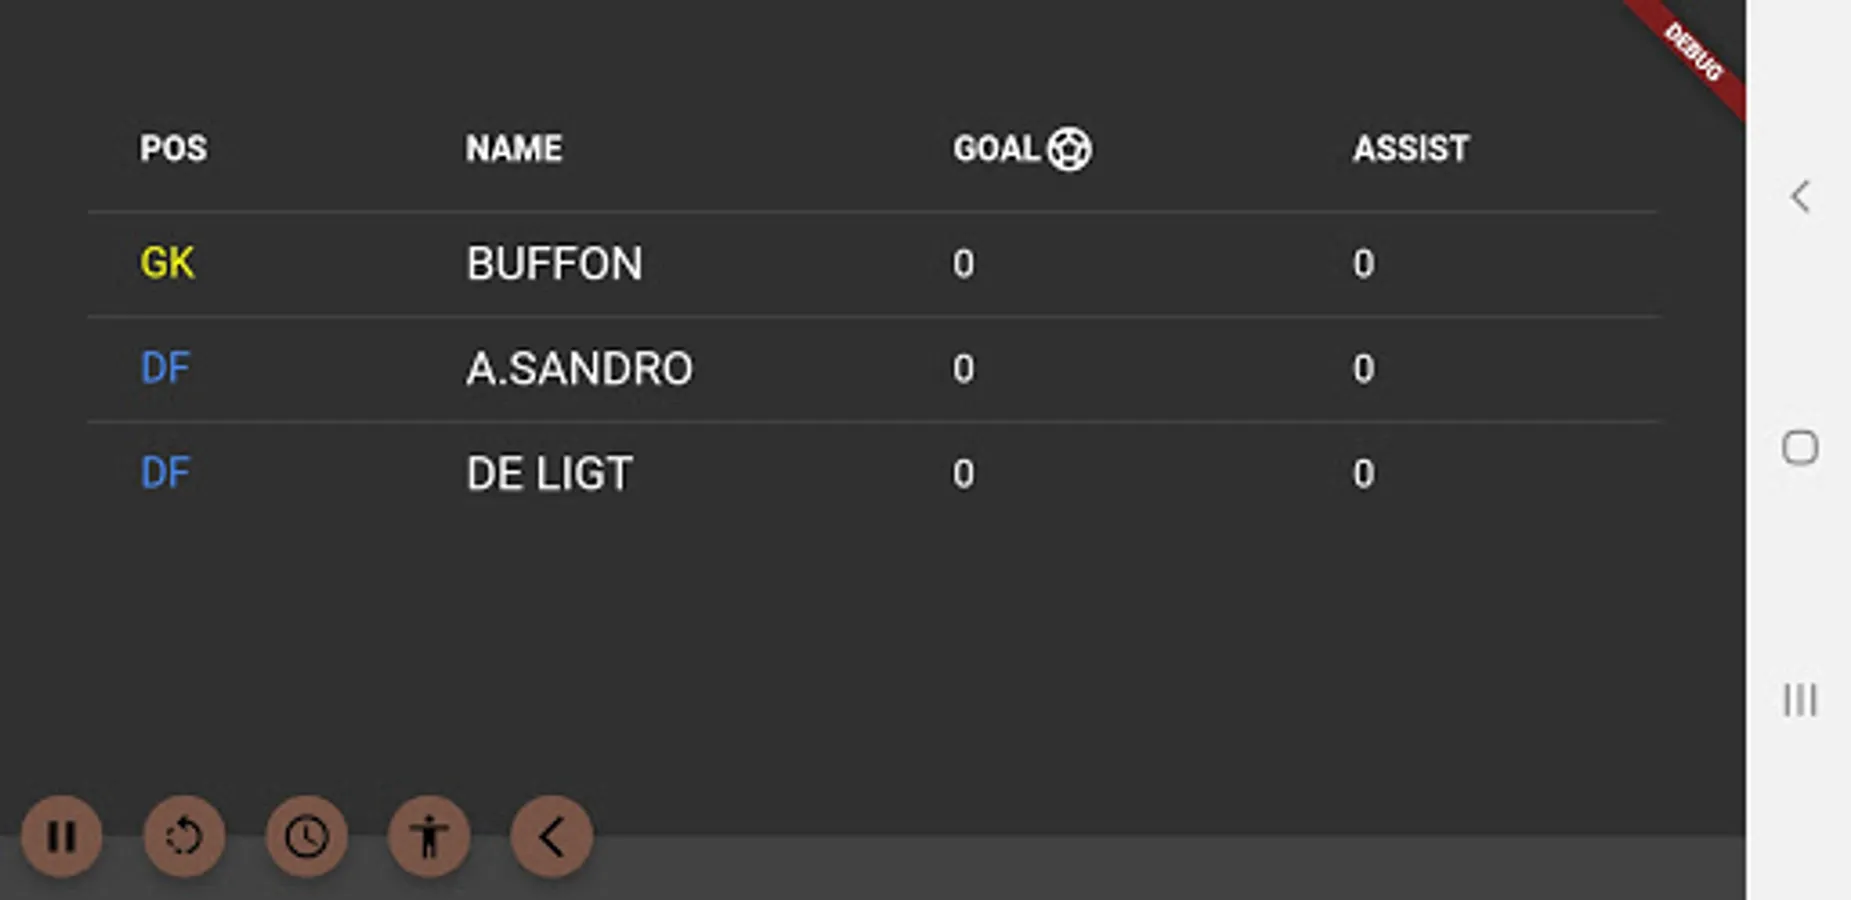This screenshot has width=1851, height=900.
Task: Click the soccer ball icon beside GOAL
Action: [x=1069, y=149]
